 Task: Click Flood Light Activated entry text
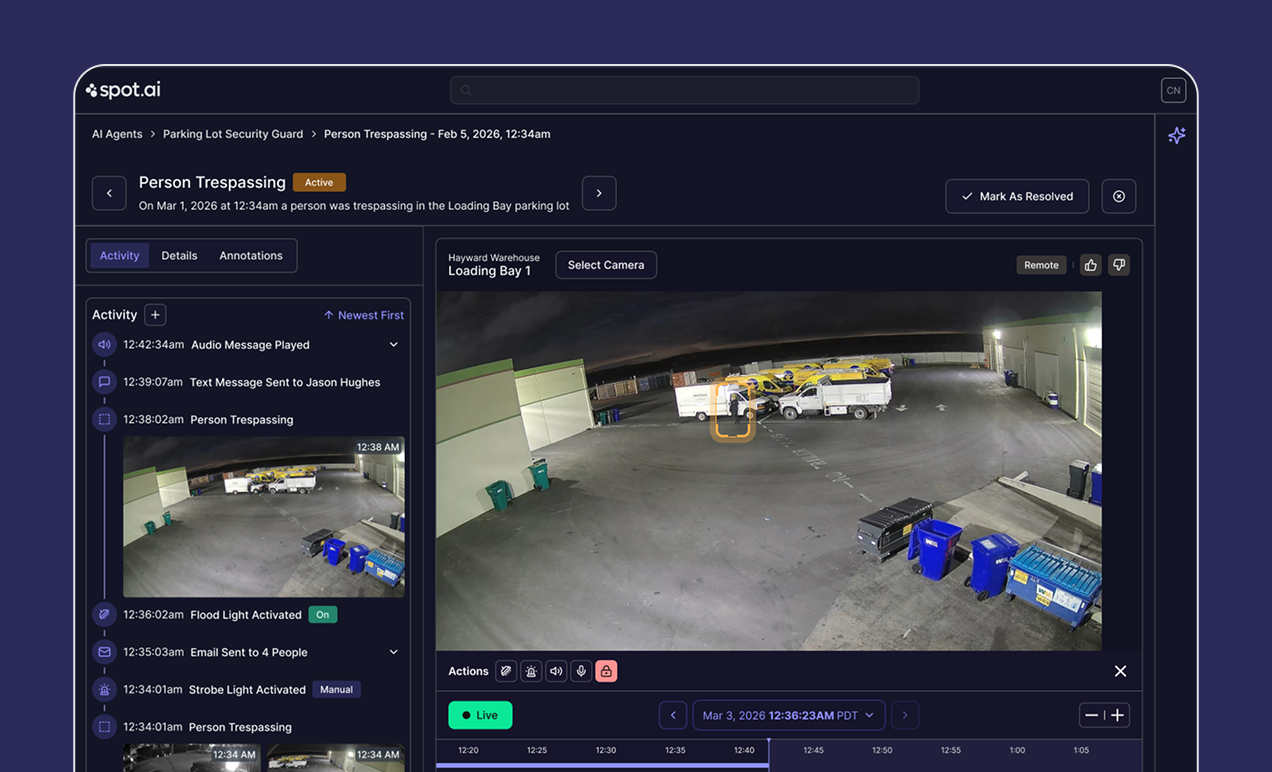click(246, 615)
